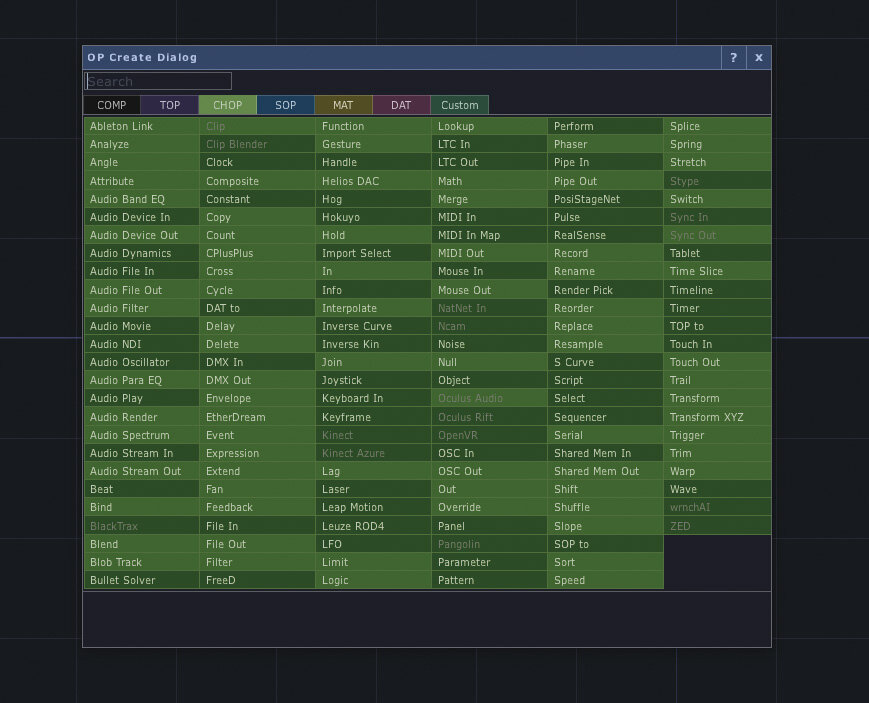Add a Math operator
869x703 pixels.
[x=489, y=181]
